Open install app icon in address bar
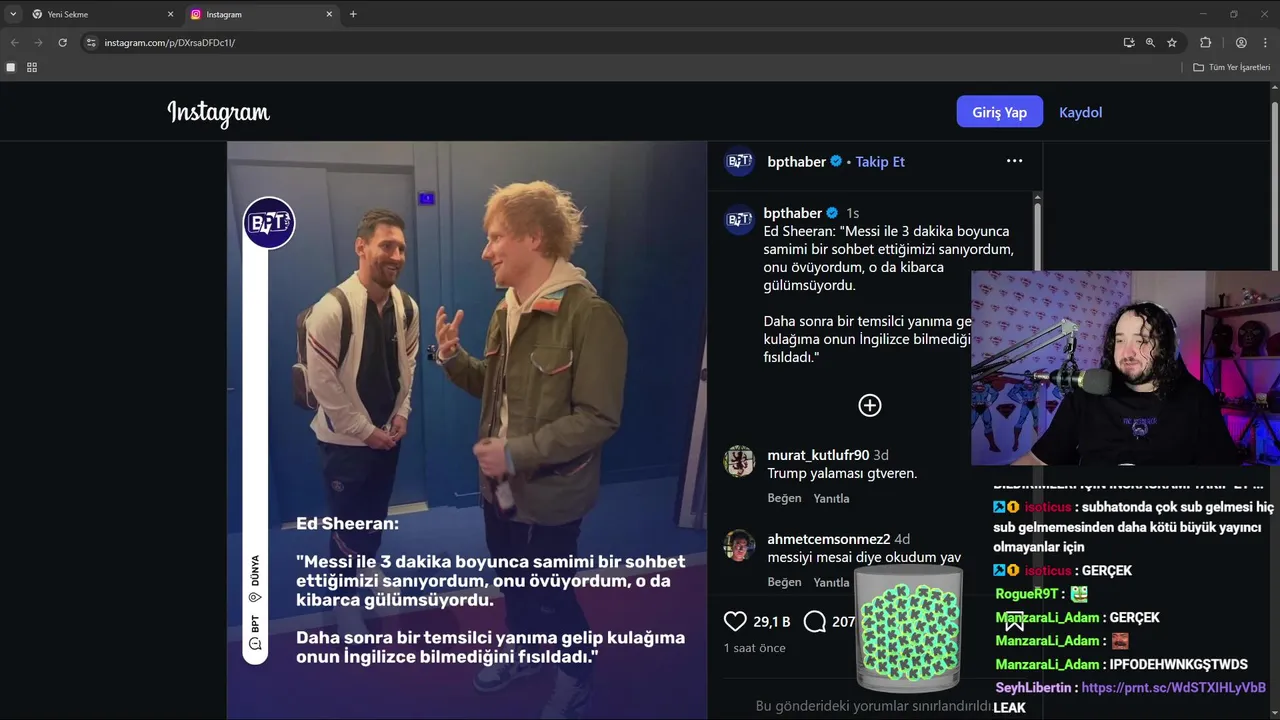This screenshot has width=1280, height=720. [x=1128, y=43]
